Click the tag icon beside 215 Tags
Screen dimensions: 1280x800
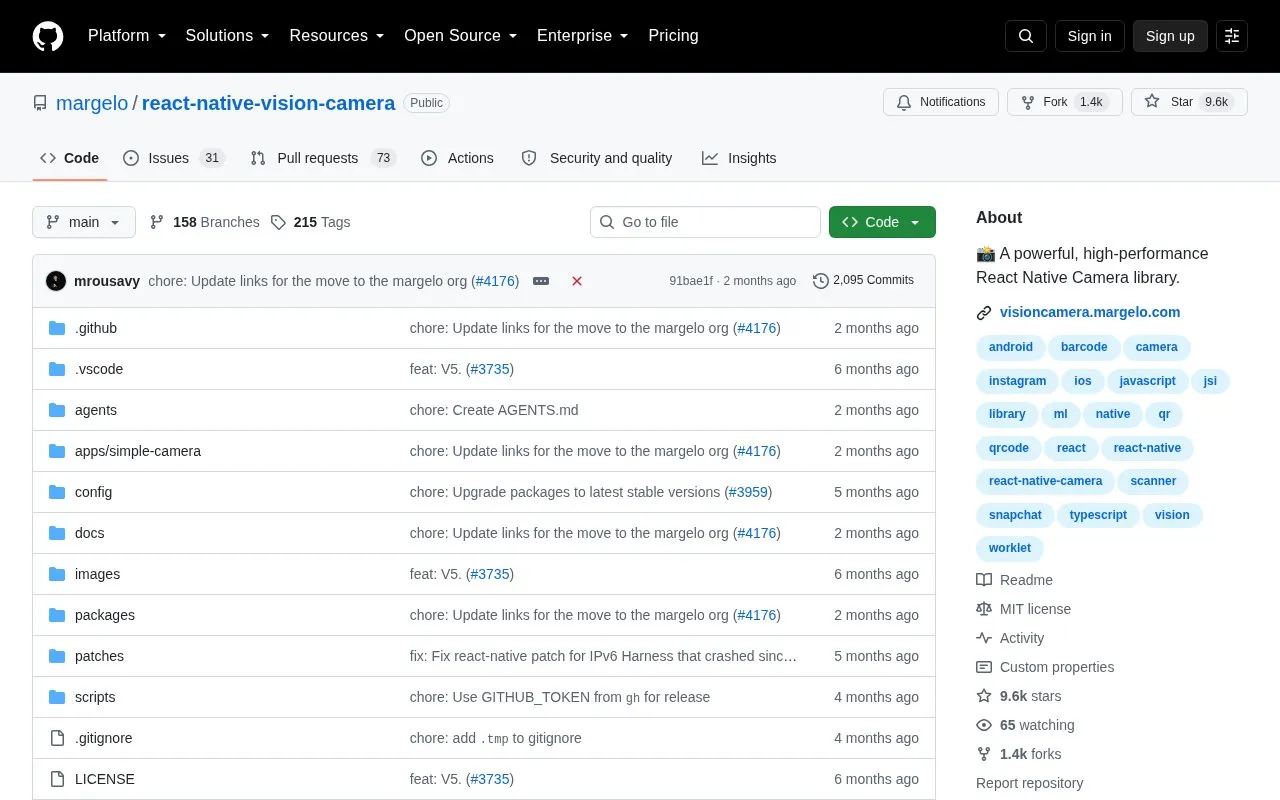pyautogui.click(x=278, y=222)
